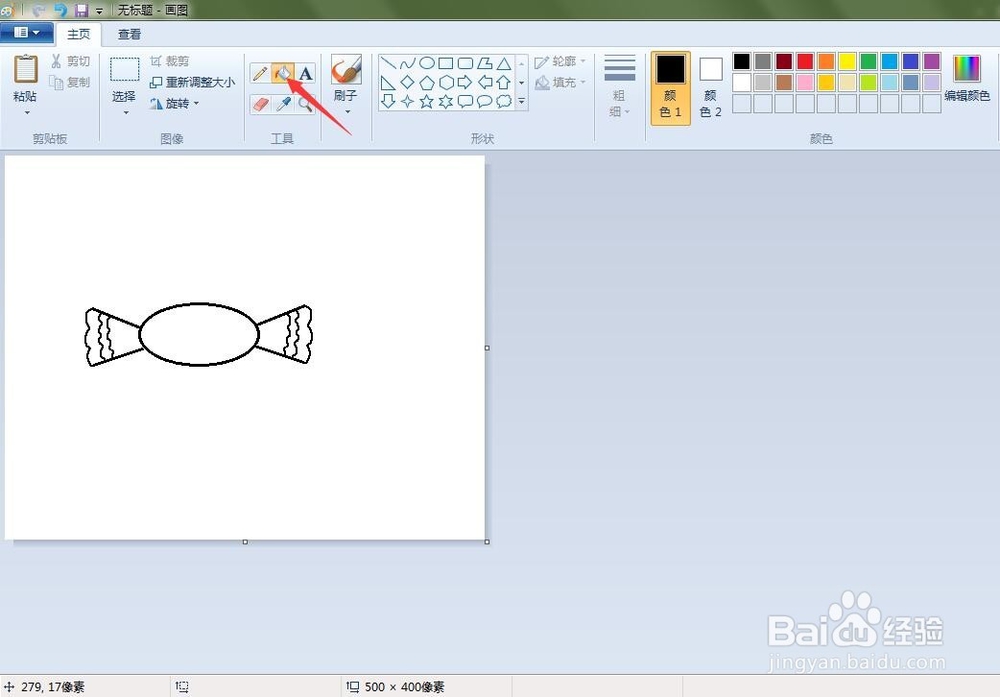Open the Brushes dropdown arrow
Viewport: 1000px width, 697px height.
348,112
